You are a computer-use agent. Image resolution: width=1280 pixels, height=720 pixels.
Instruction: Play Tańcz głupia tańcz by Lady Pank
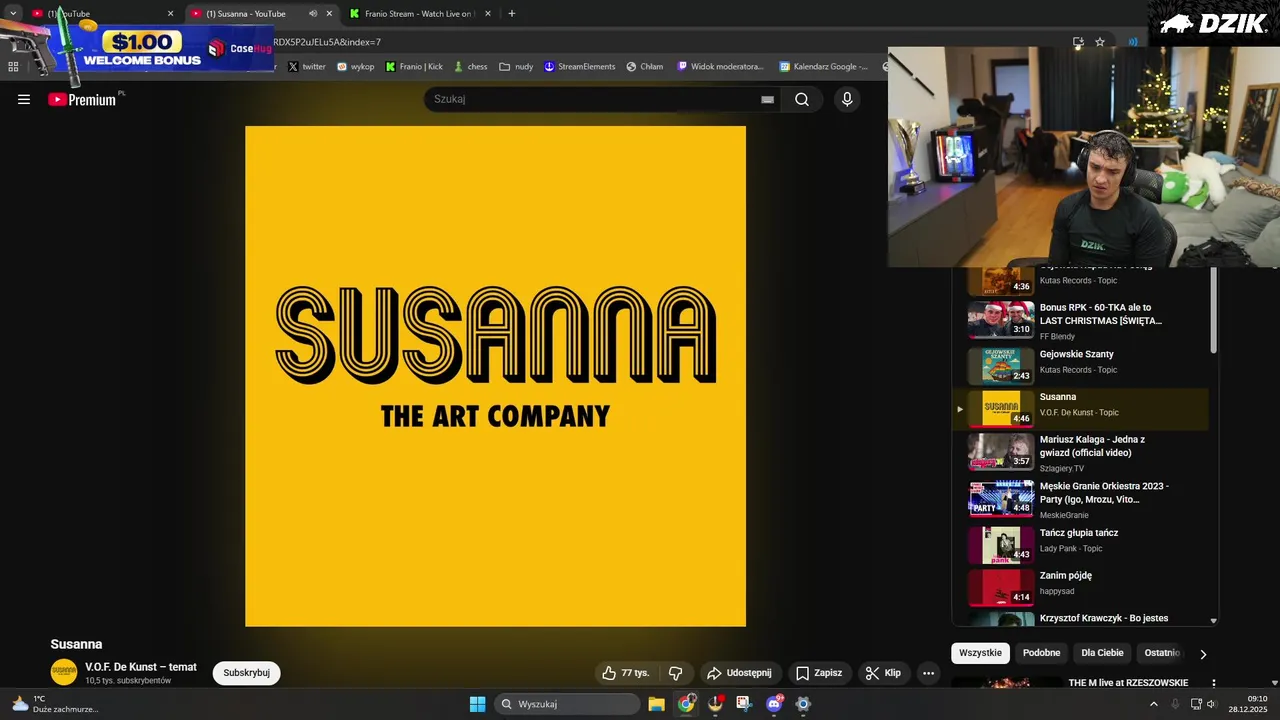[1080, 545]
